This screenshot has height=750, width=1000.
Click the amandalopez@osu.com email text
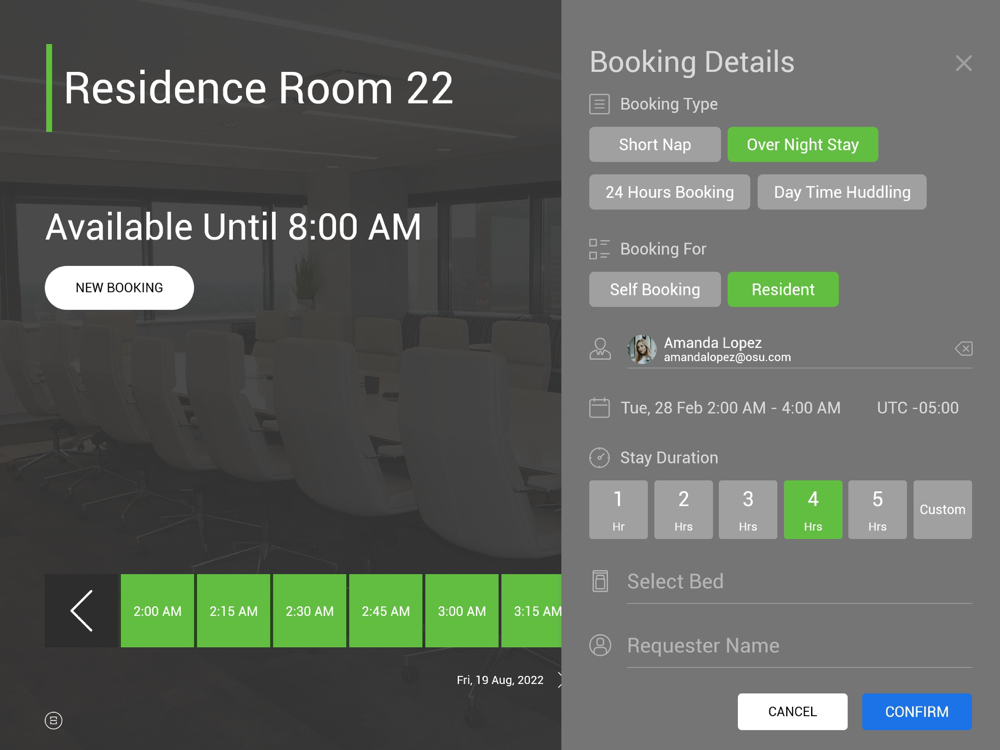pos(727,357)
